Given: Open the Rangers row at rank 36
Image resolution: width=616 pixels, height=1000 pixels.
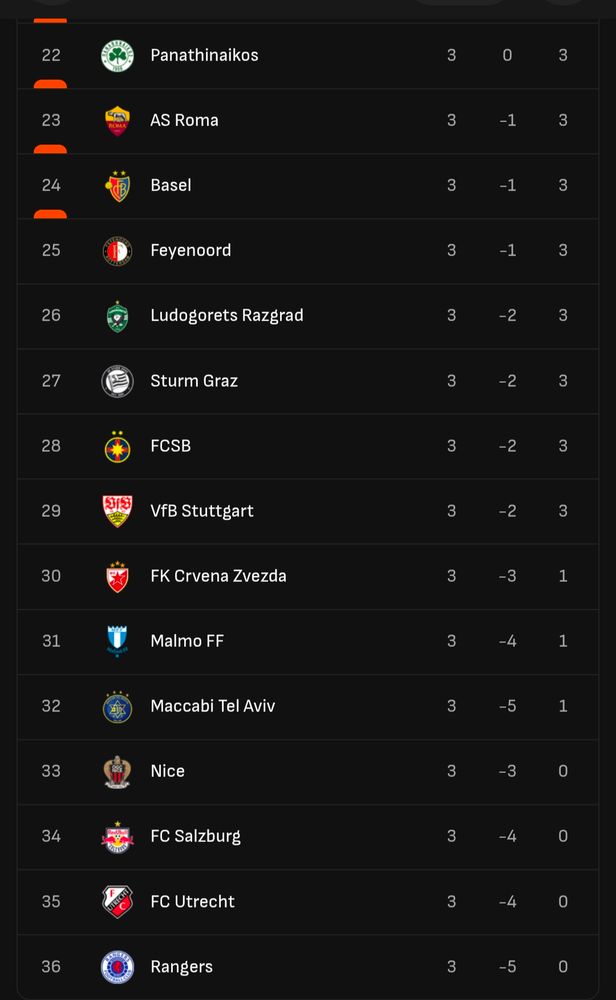Looking at the screenshot, I should pyautogui.click(x=308, y=967).
